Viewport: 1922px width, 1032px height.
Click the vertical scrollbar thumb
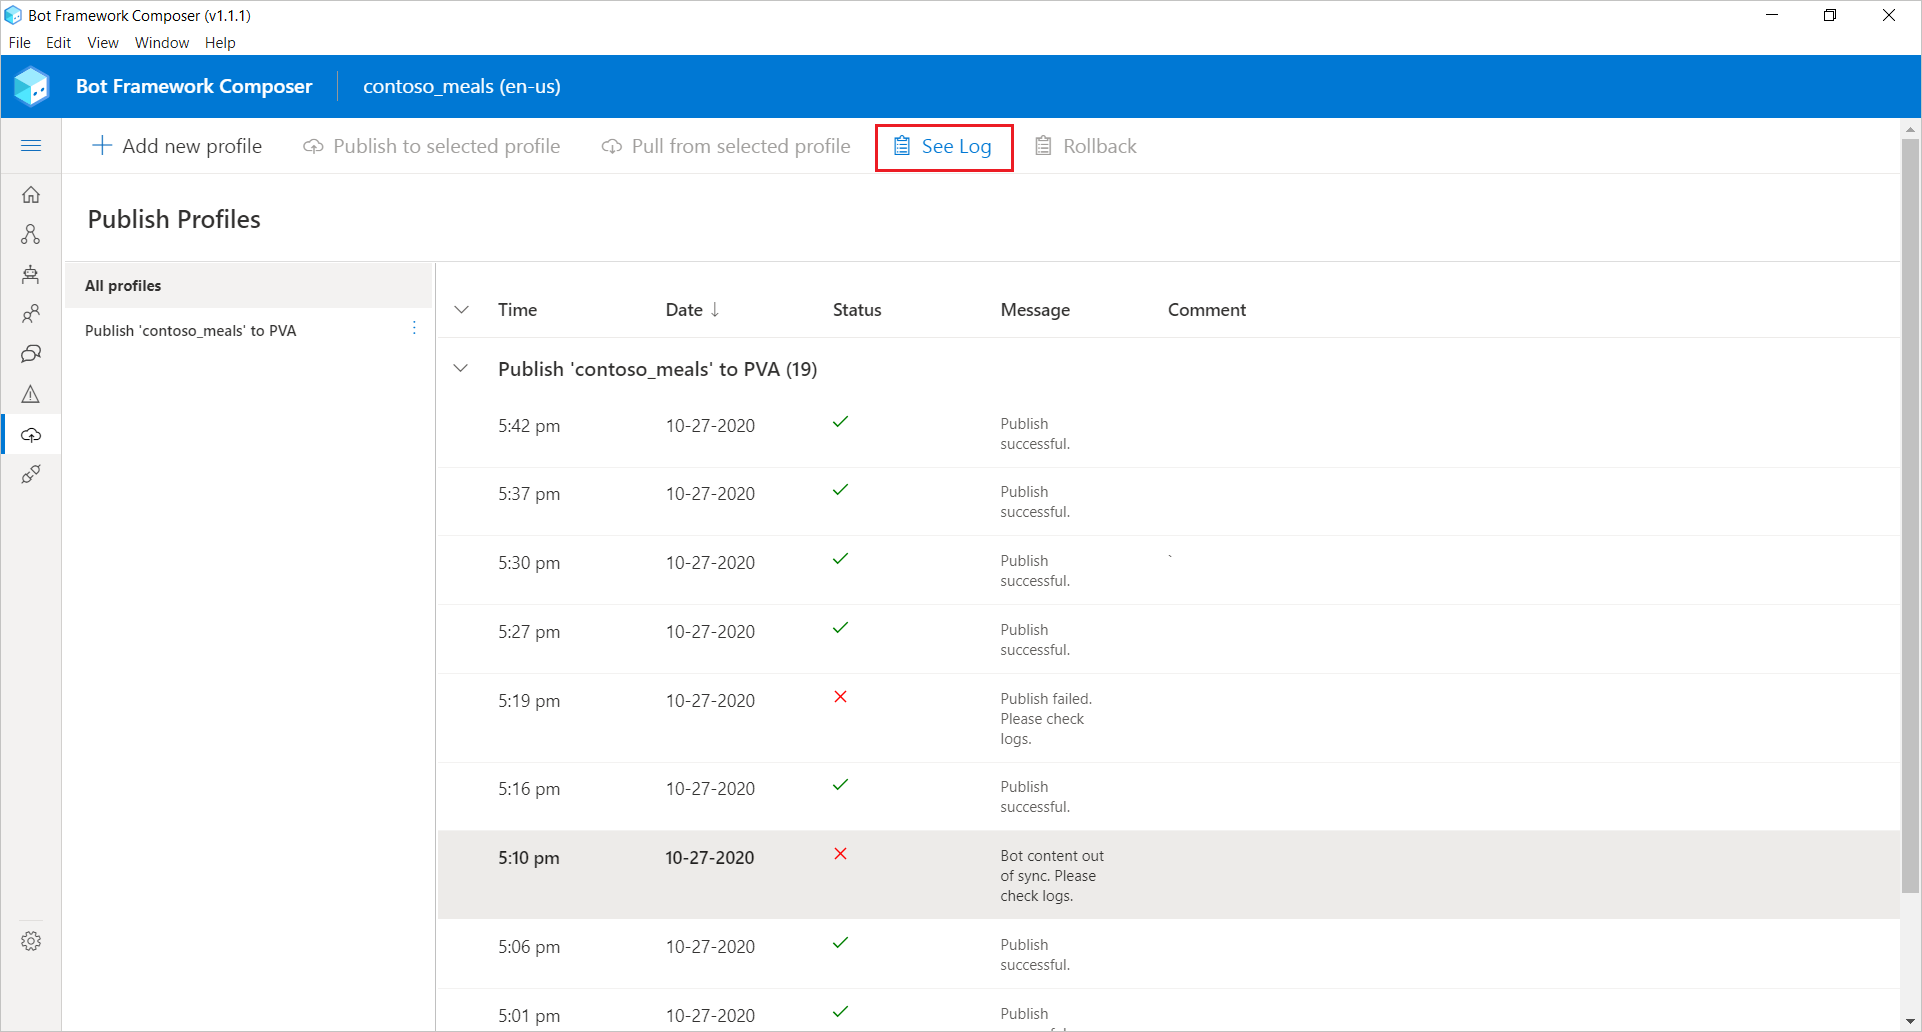[x=1910, y=515]
